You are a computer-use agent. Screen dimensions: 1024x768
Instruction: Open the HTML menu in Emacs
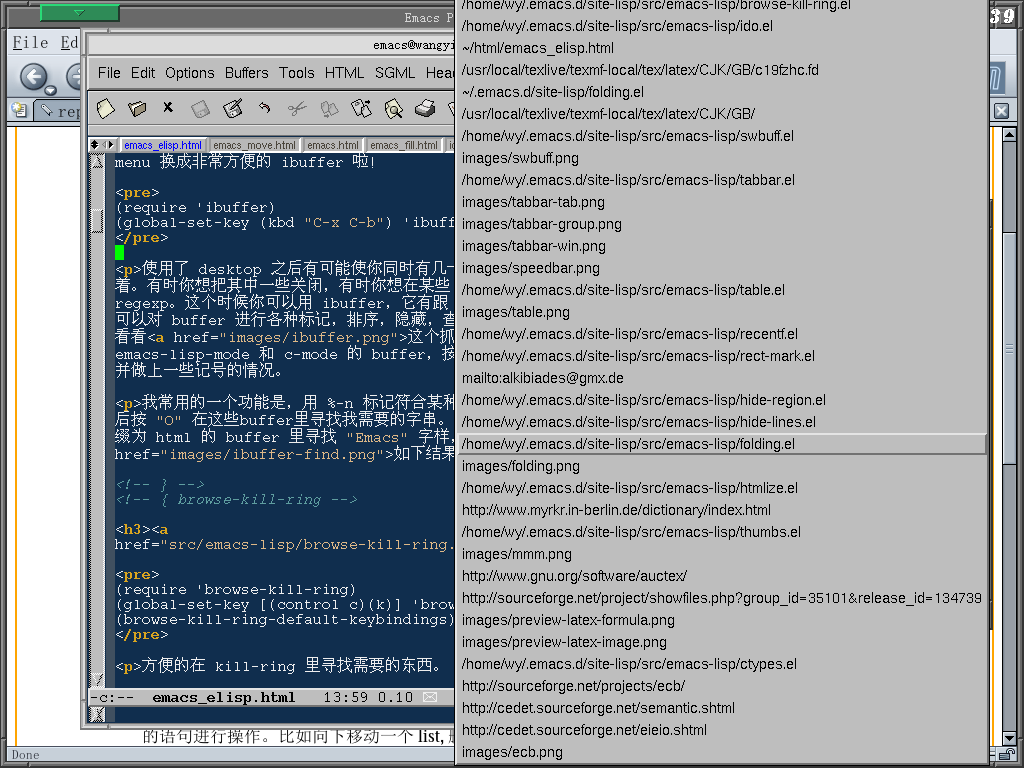[344, 72]
